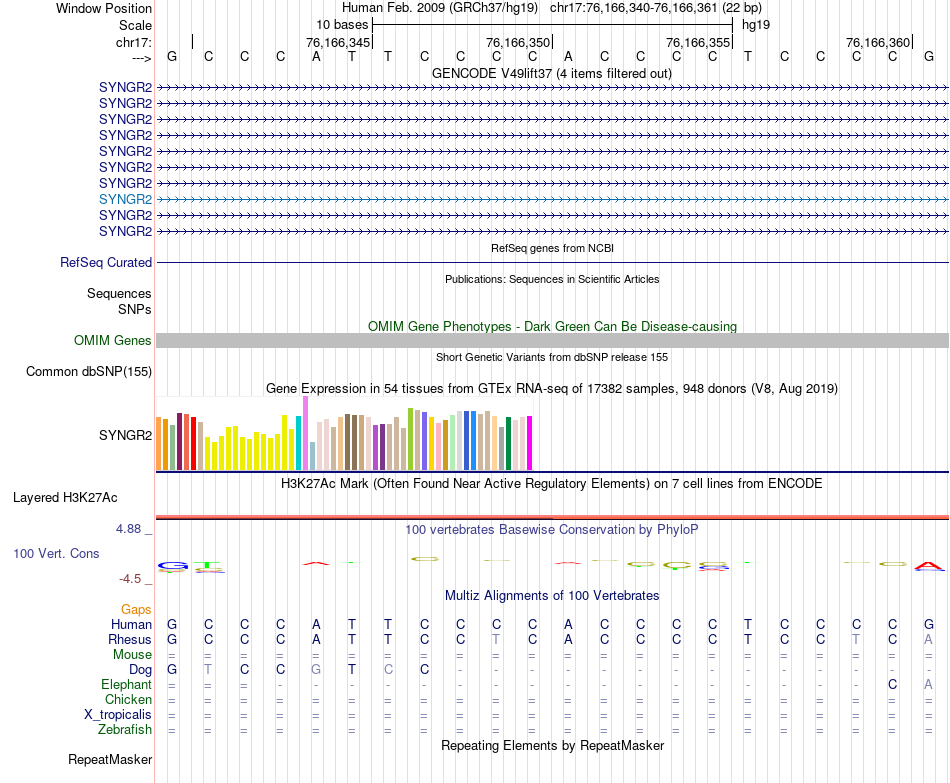This screenshot has width=950, height=783.
Task: Click the Gene Expression in 54 tissues title
Action: (552, 388)
